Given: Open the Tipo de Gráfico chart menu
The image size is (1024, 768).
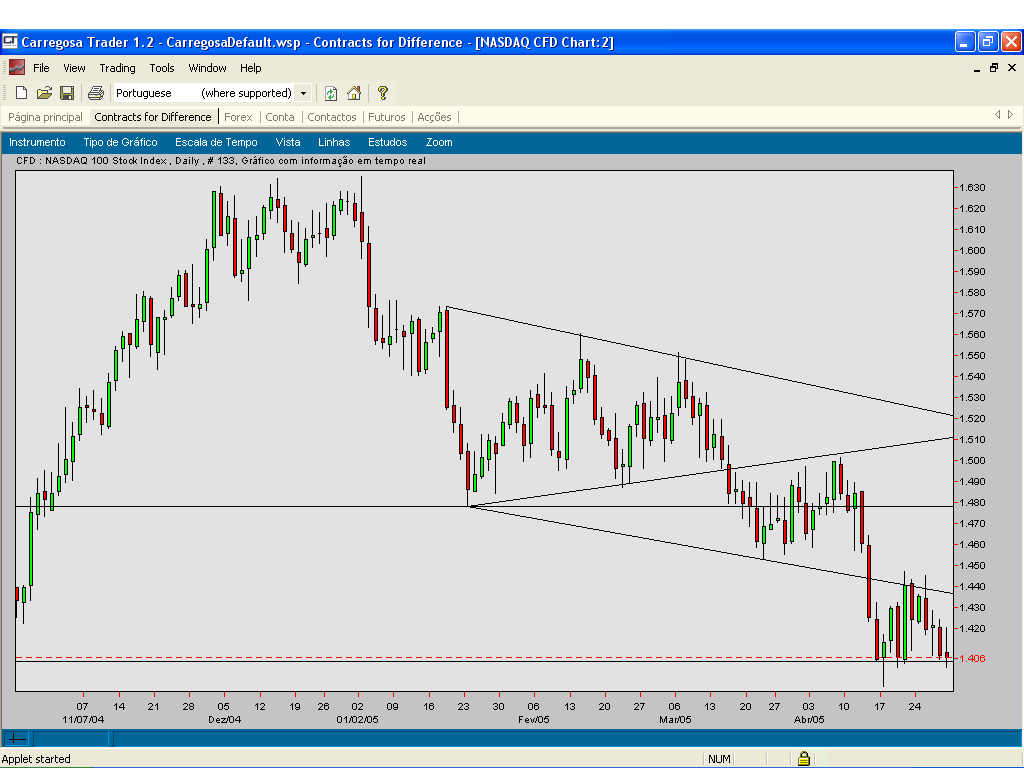Looking at the screenshot, I should (120, 142).
